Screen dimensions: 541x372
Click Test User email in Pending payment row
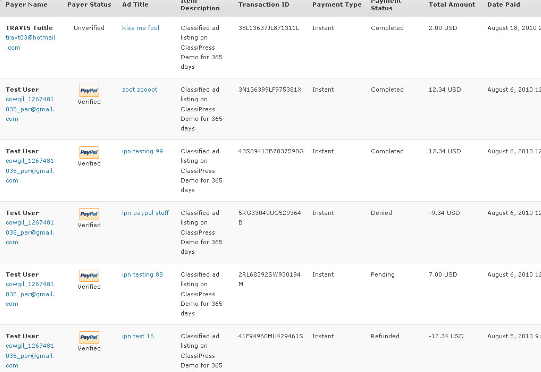30,294
